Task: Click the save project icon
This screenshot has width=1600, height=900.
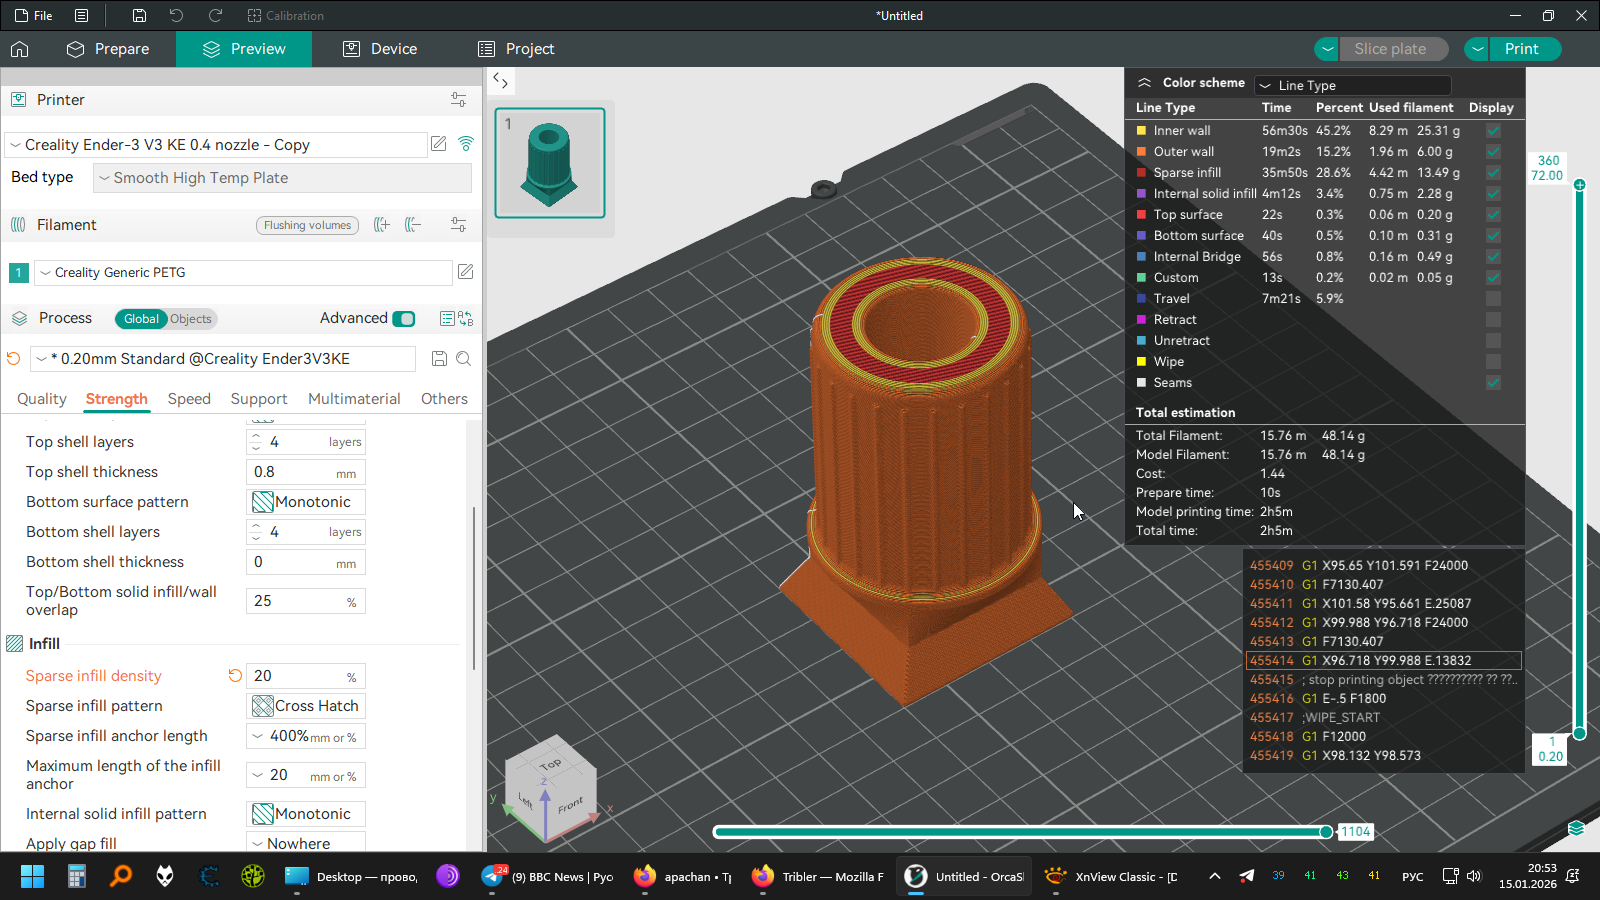Action: click(x=139, y=16)
